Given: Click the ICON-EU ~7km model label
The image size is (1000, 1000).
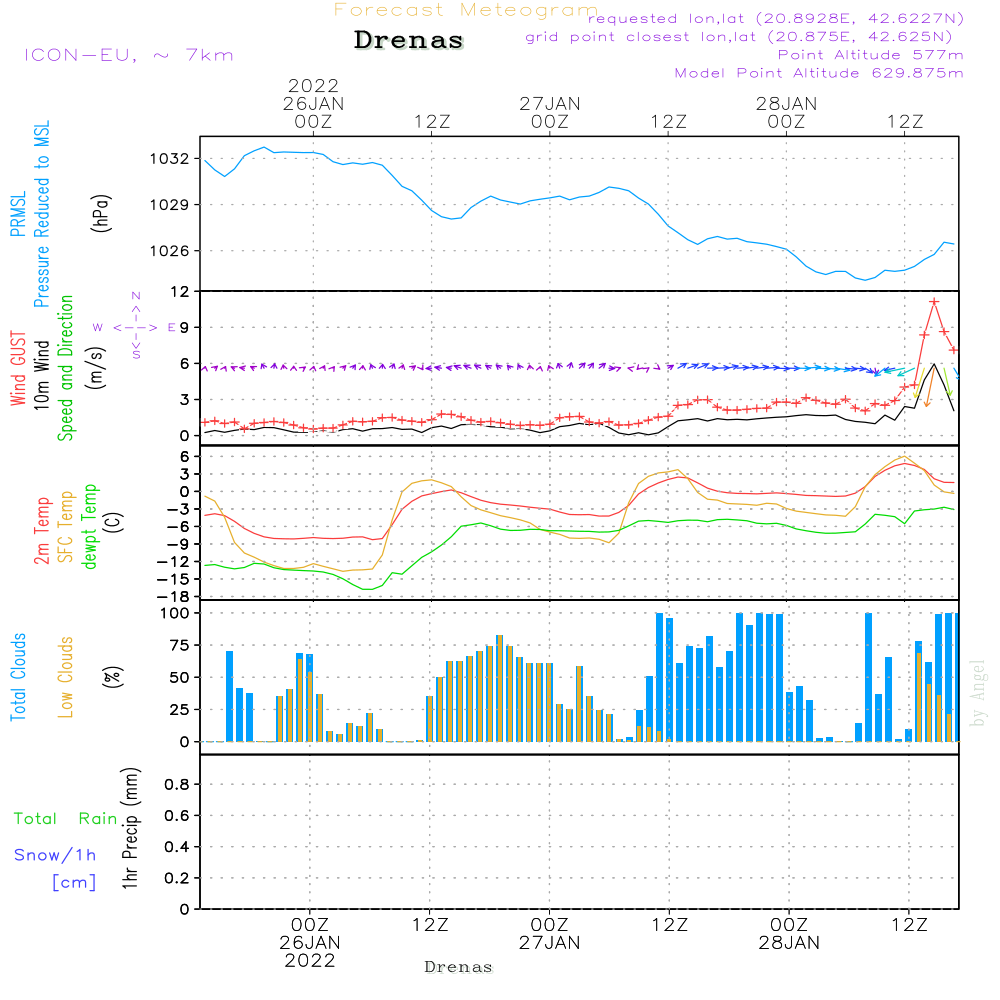Looking at the screenshot, I should [x=128, y=55].
